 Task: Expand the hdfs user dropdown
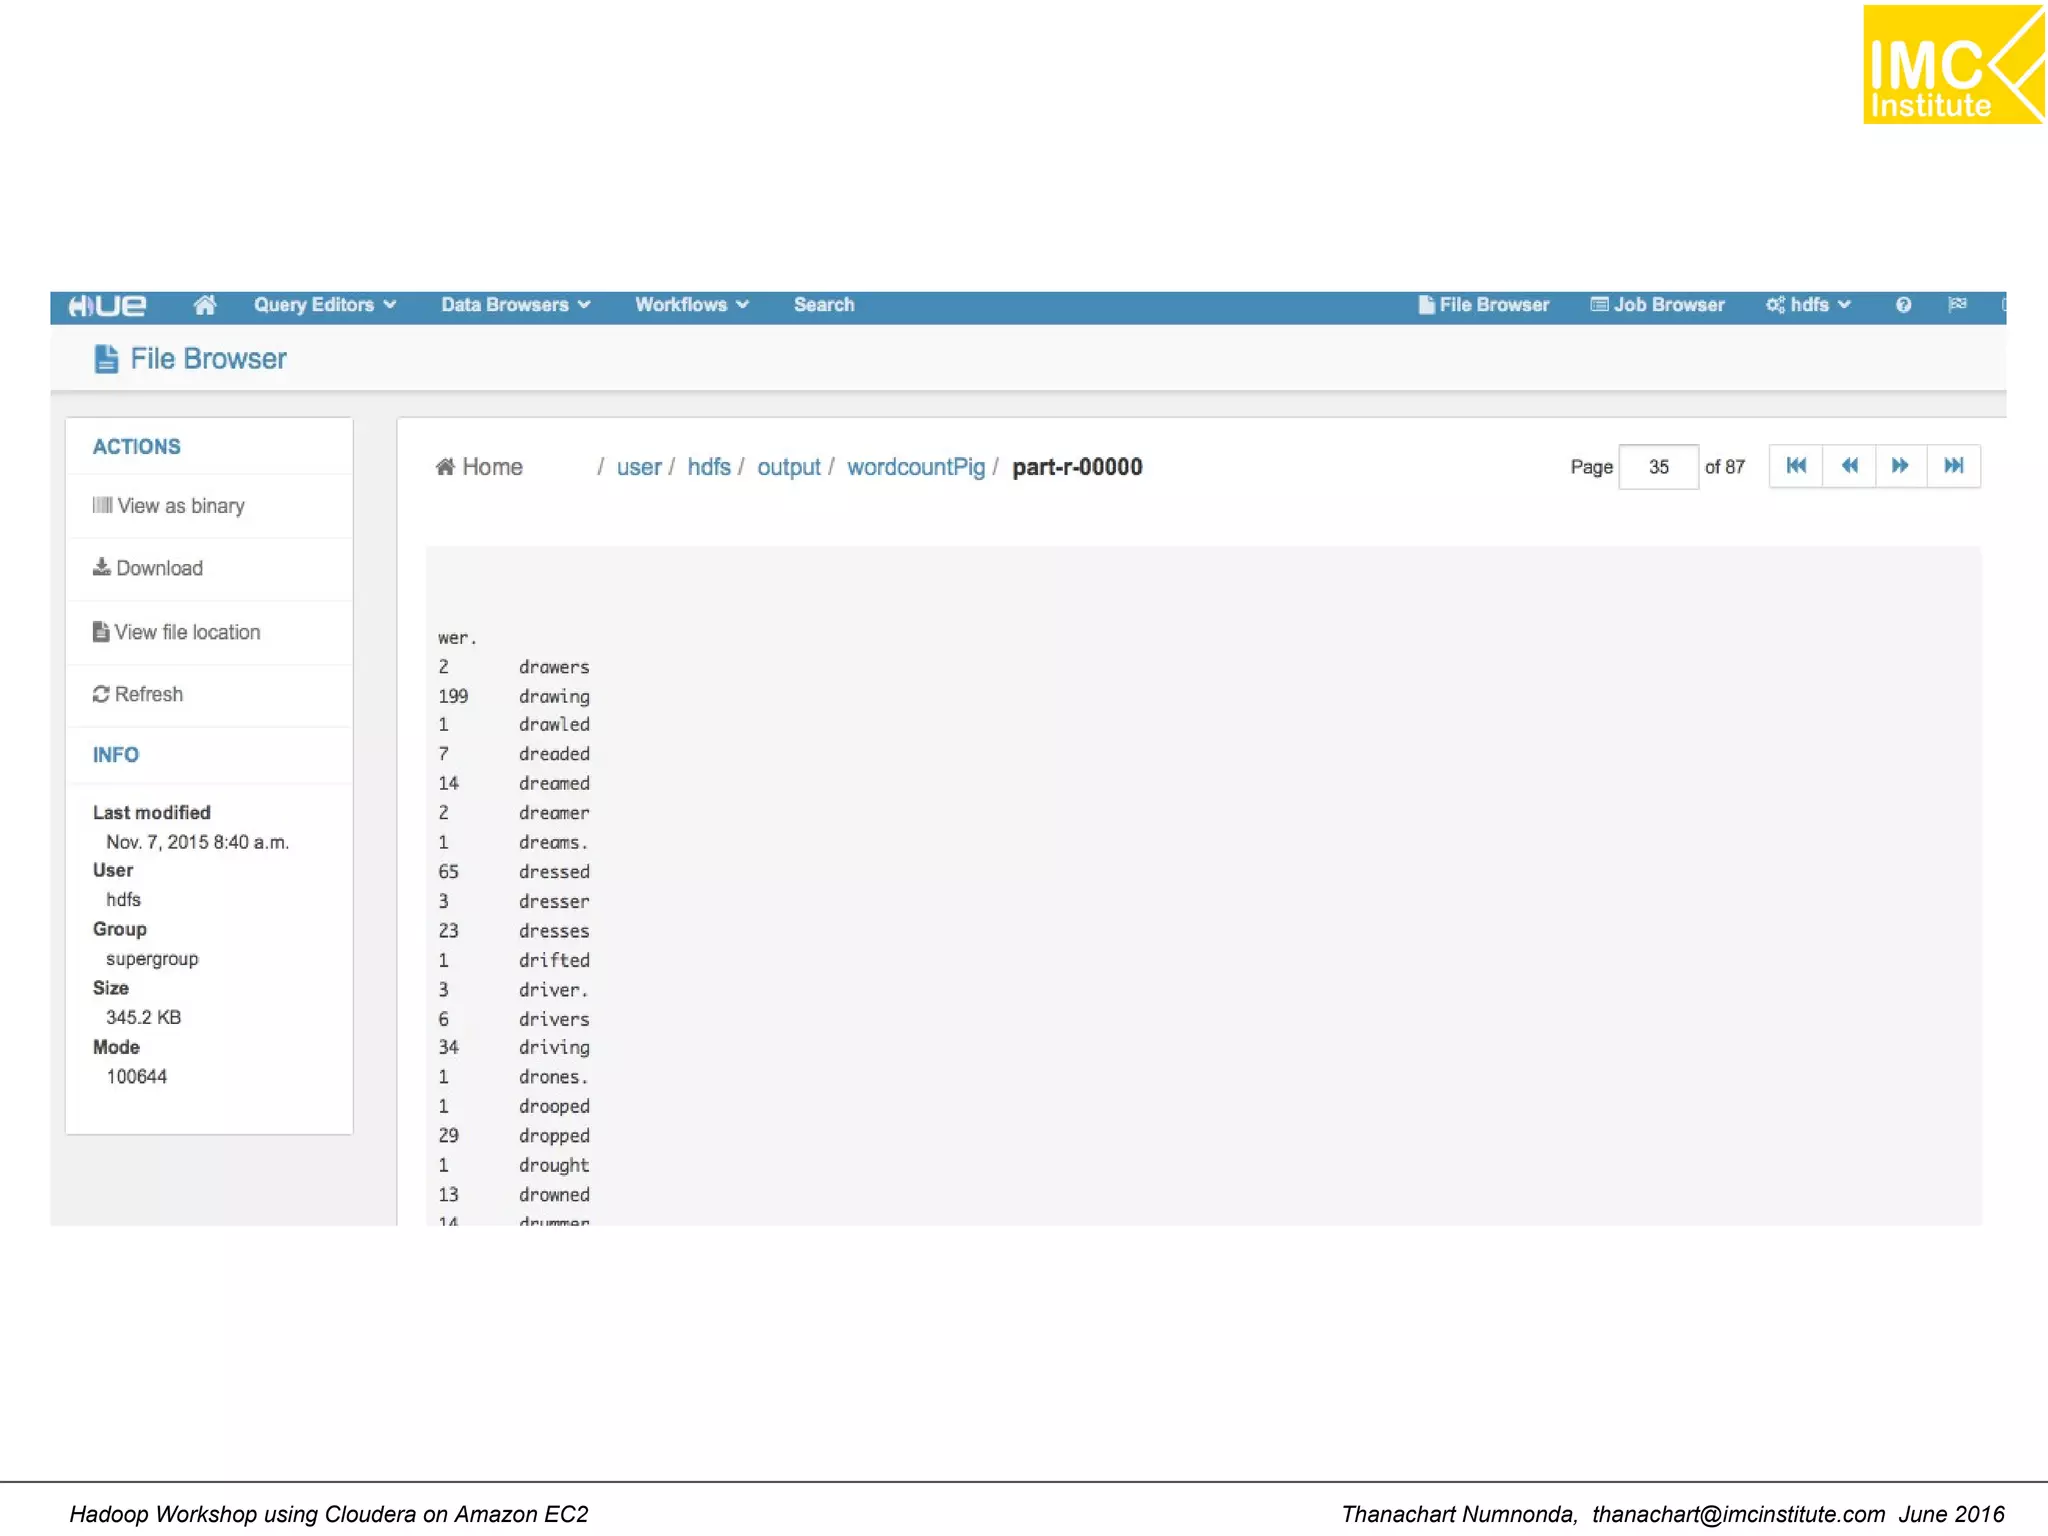1808,305
